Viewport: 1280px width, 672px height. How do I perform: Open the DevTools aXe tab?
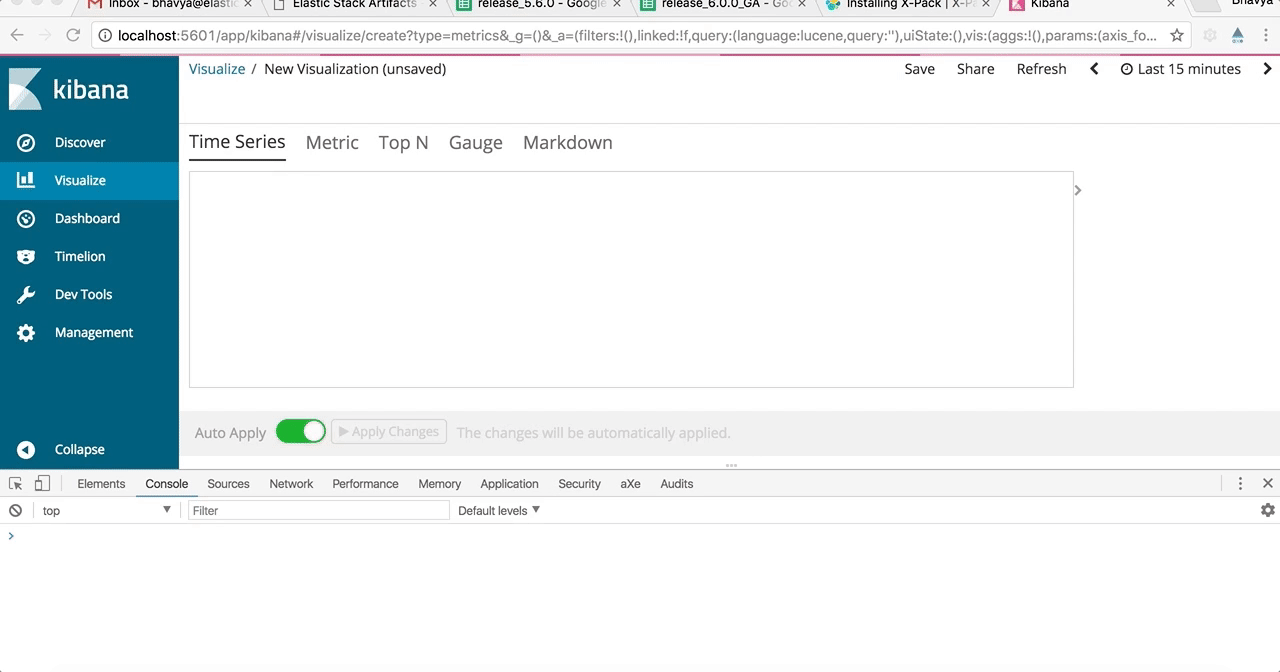(x=630, y=484)
